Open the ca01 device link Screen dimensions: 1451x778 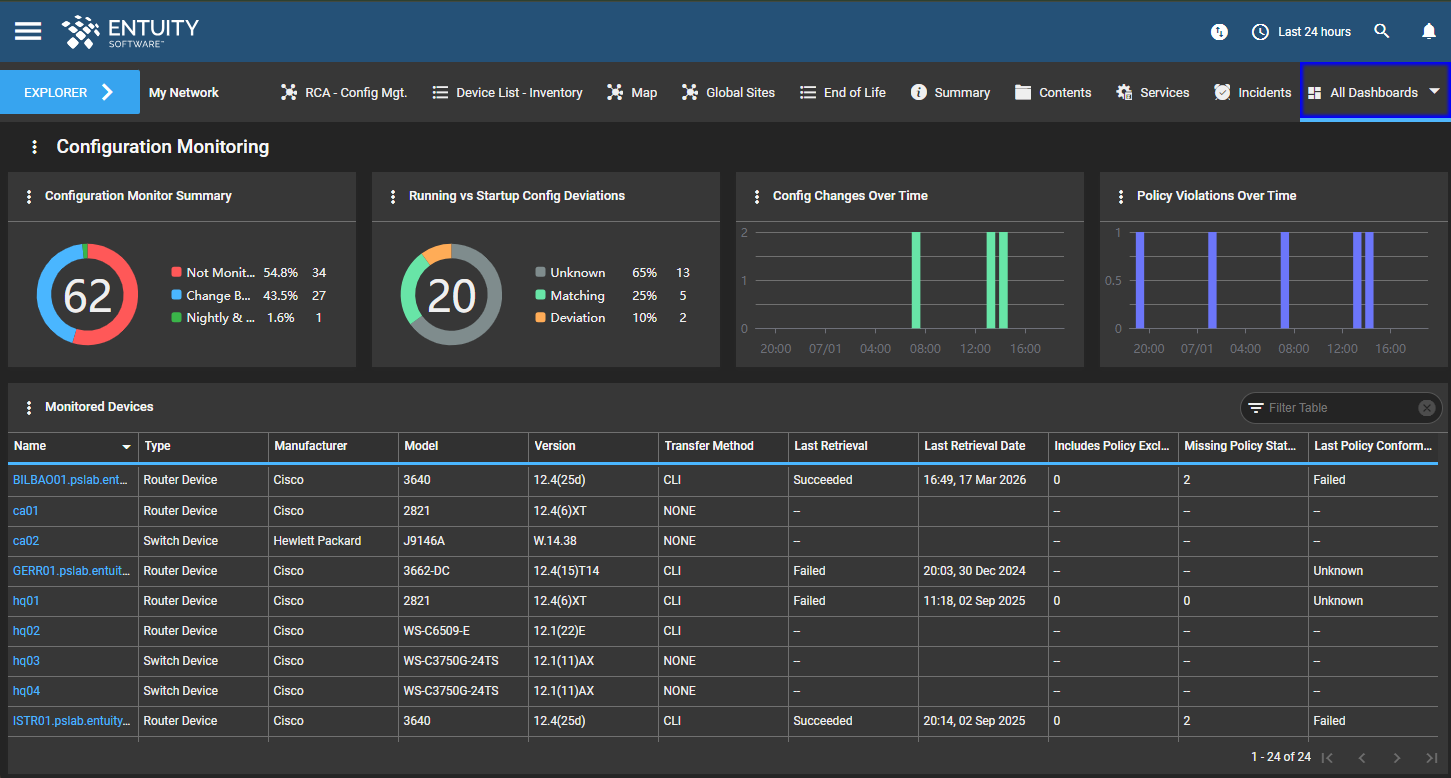tap(26, 511)
